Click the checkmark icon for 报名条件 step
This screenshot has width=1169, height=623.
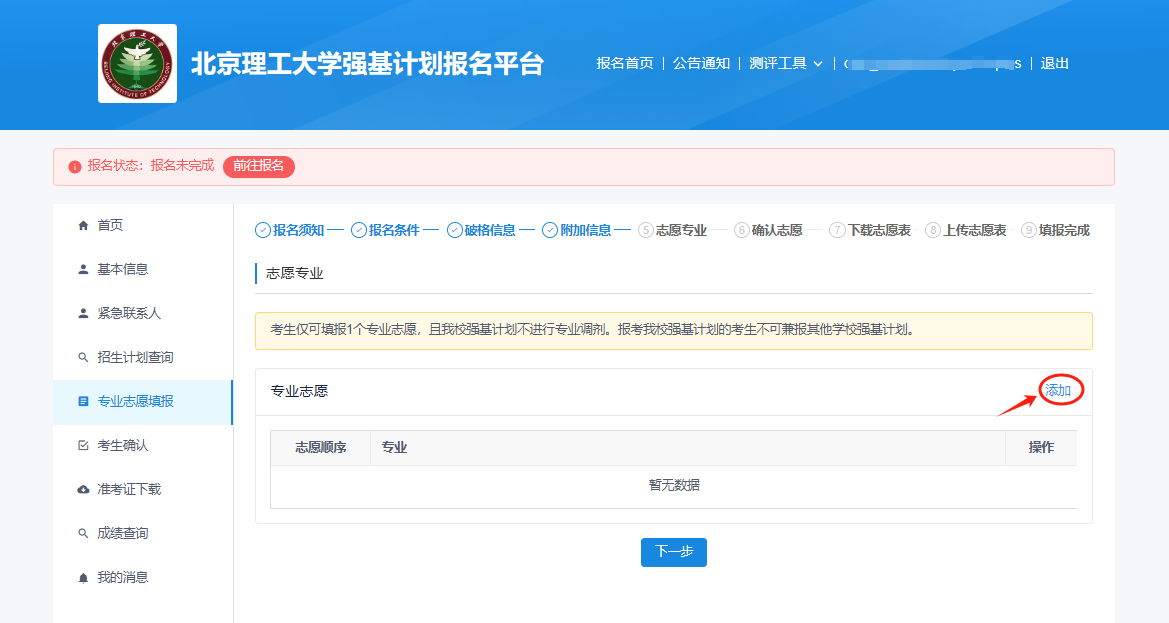coord(359,230)
